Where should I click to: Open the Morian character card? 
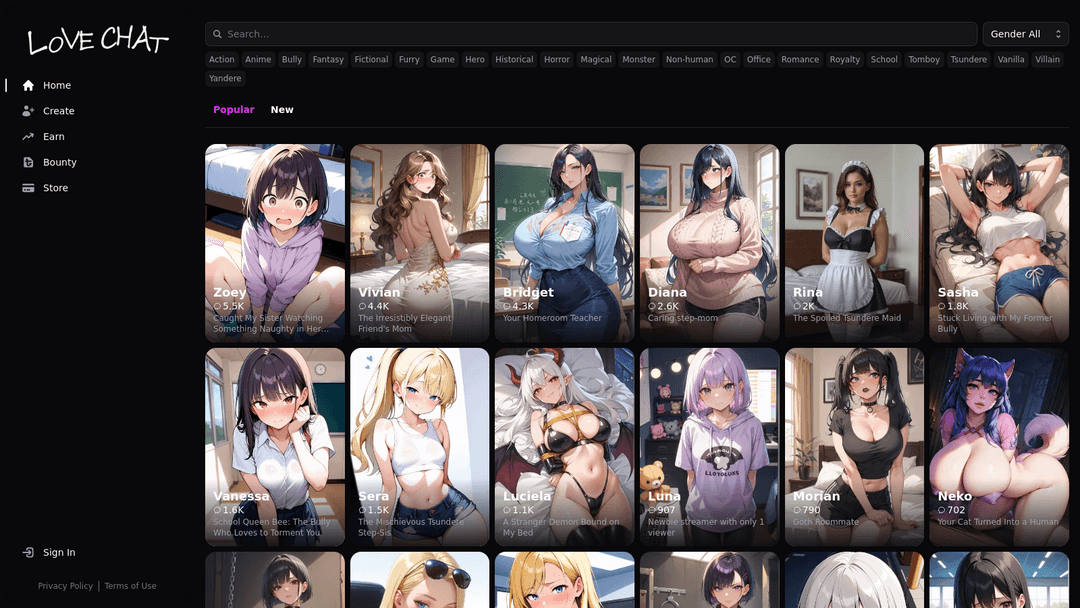(x=854, y=447)
